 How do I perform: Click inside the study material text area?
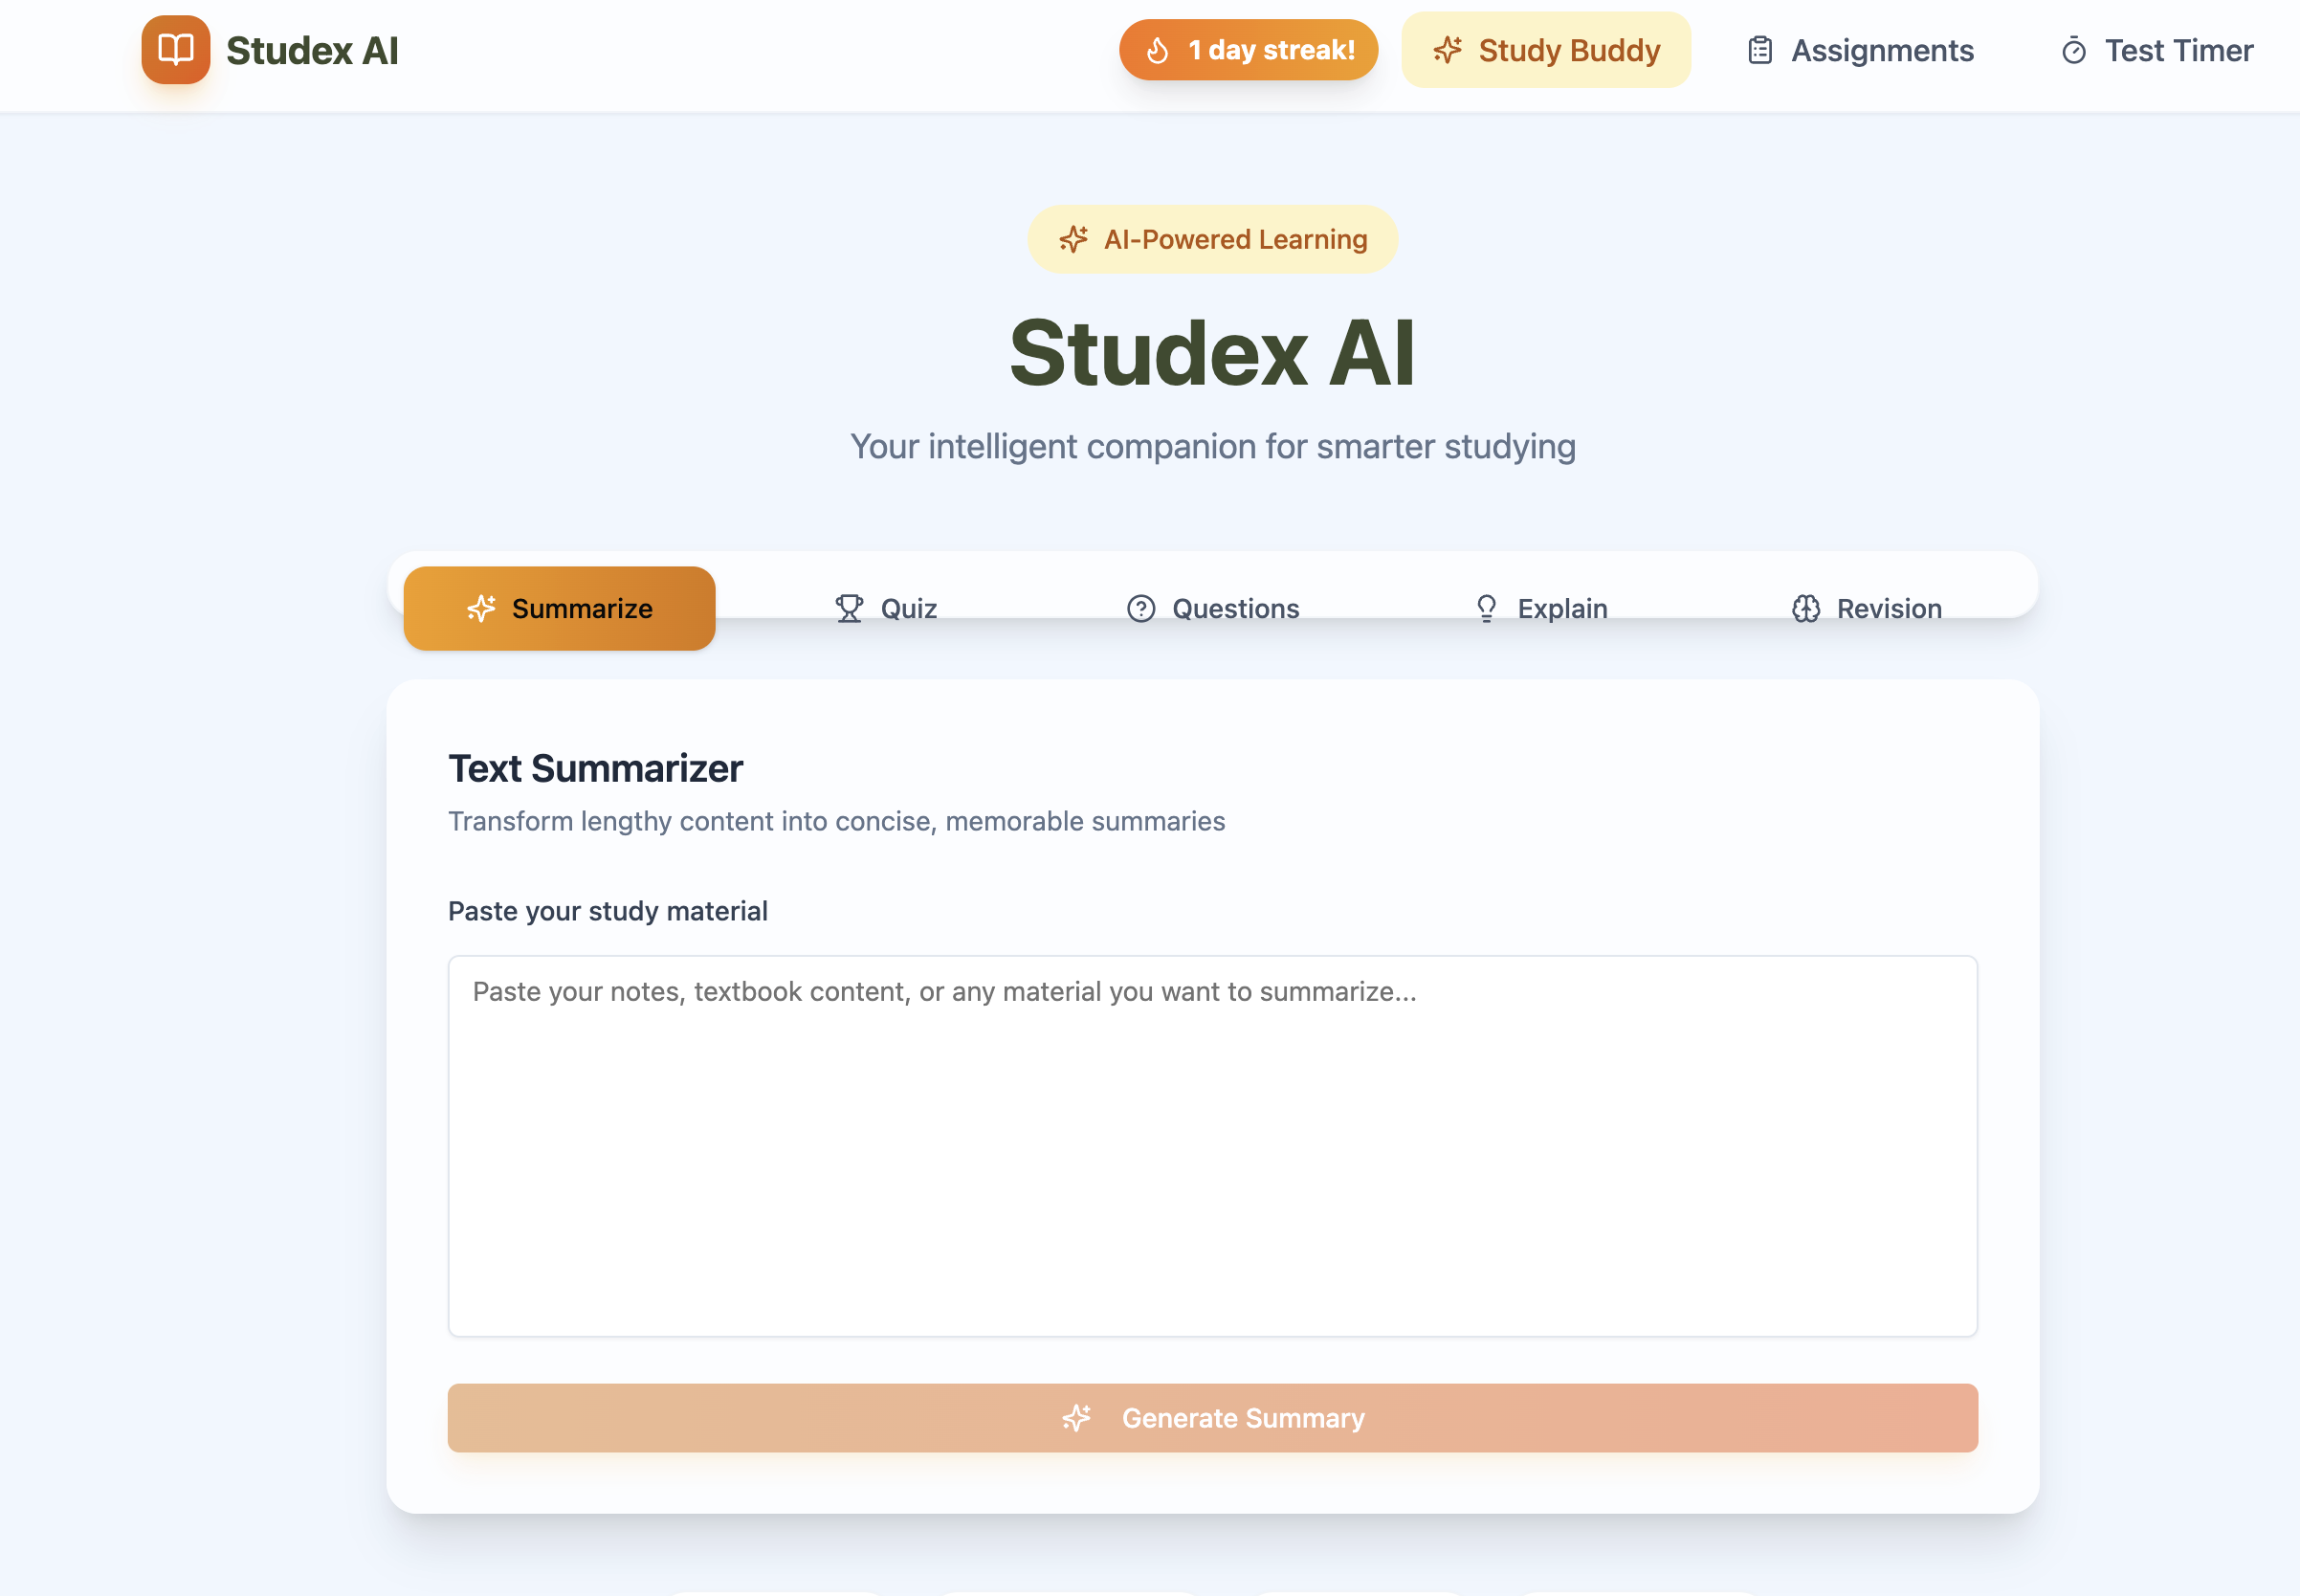pyautogui.click(x=1212, y=1145)
